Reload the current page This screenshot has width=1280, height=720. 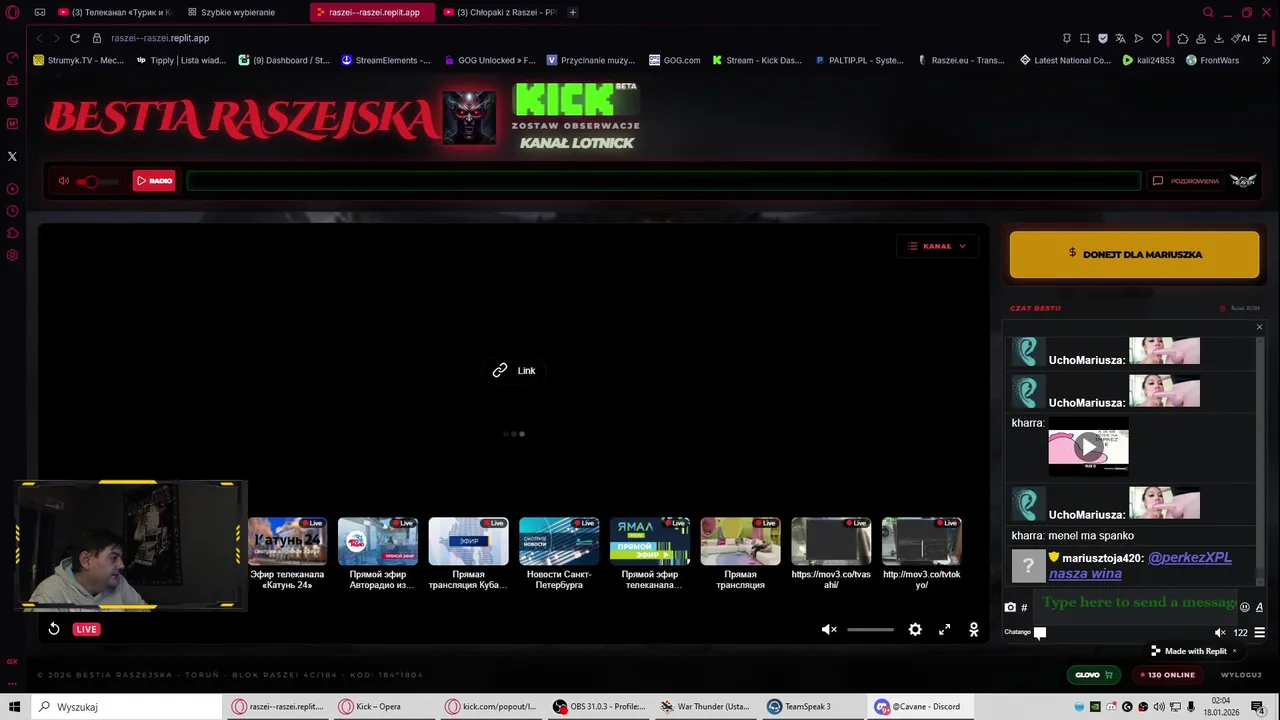74,38
